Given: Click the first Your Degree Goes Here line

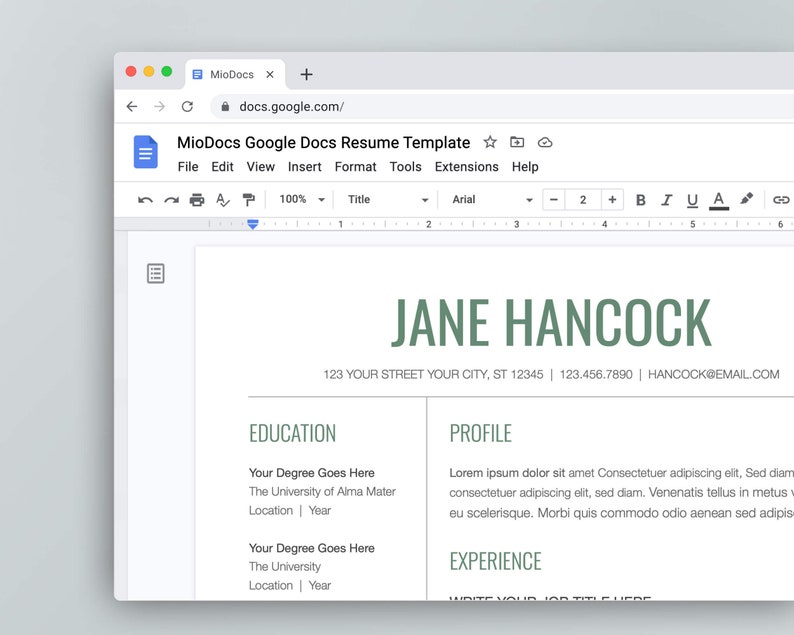Looking at the screenshot, I should tap(311, 473).
